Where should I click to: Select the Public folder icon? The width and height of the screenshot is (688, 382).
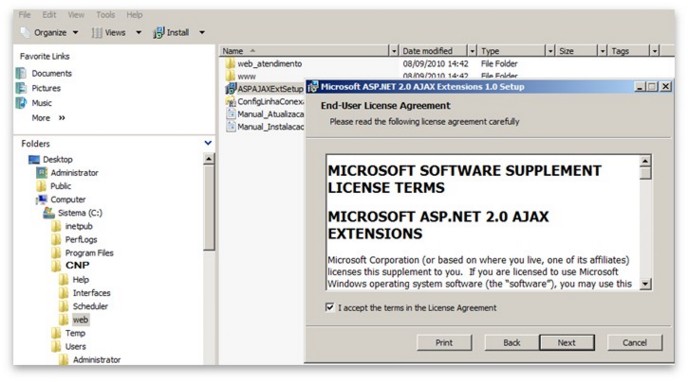(42, 186)
